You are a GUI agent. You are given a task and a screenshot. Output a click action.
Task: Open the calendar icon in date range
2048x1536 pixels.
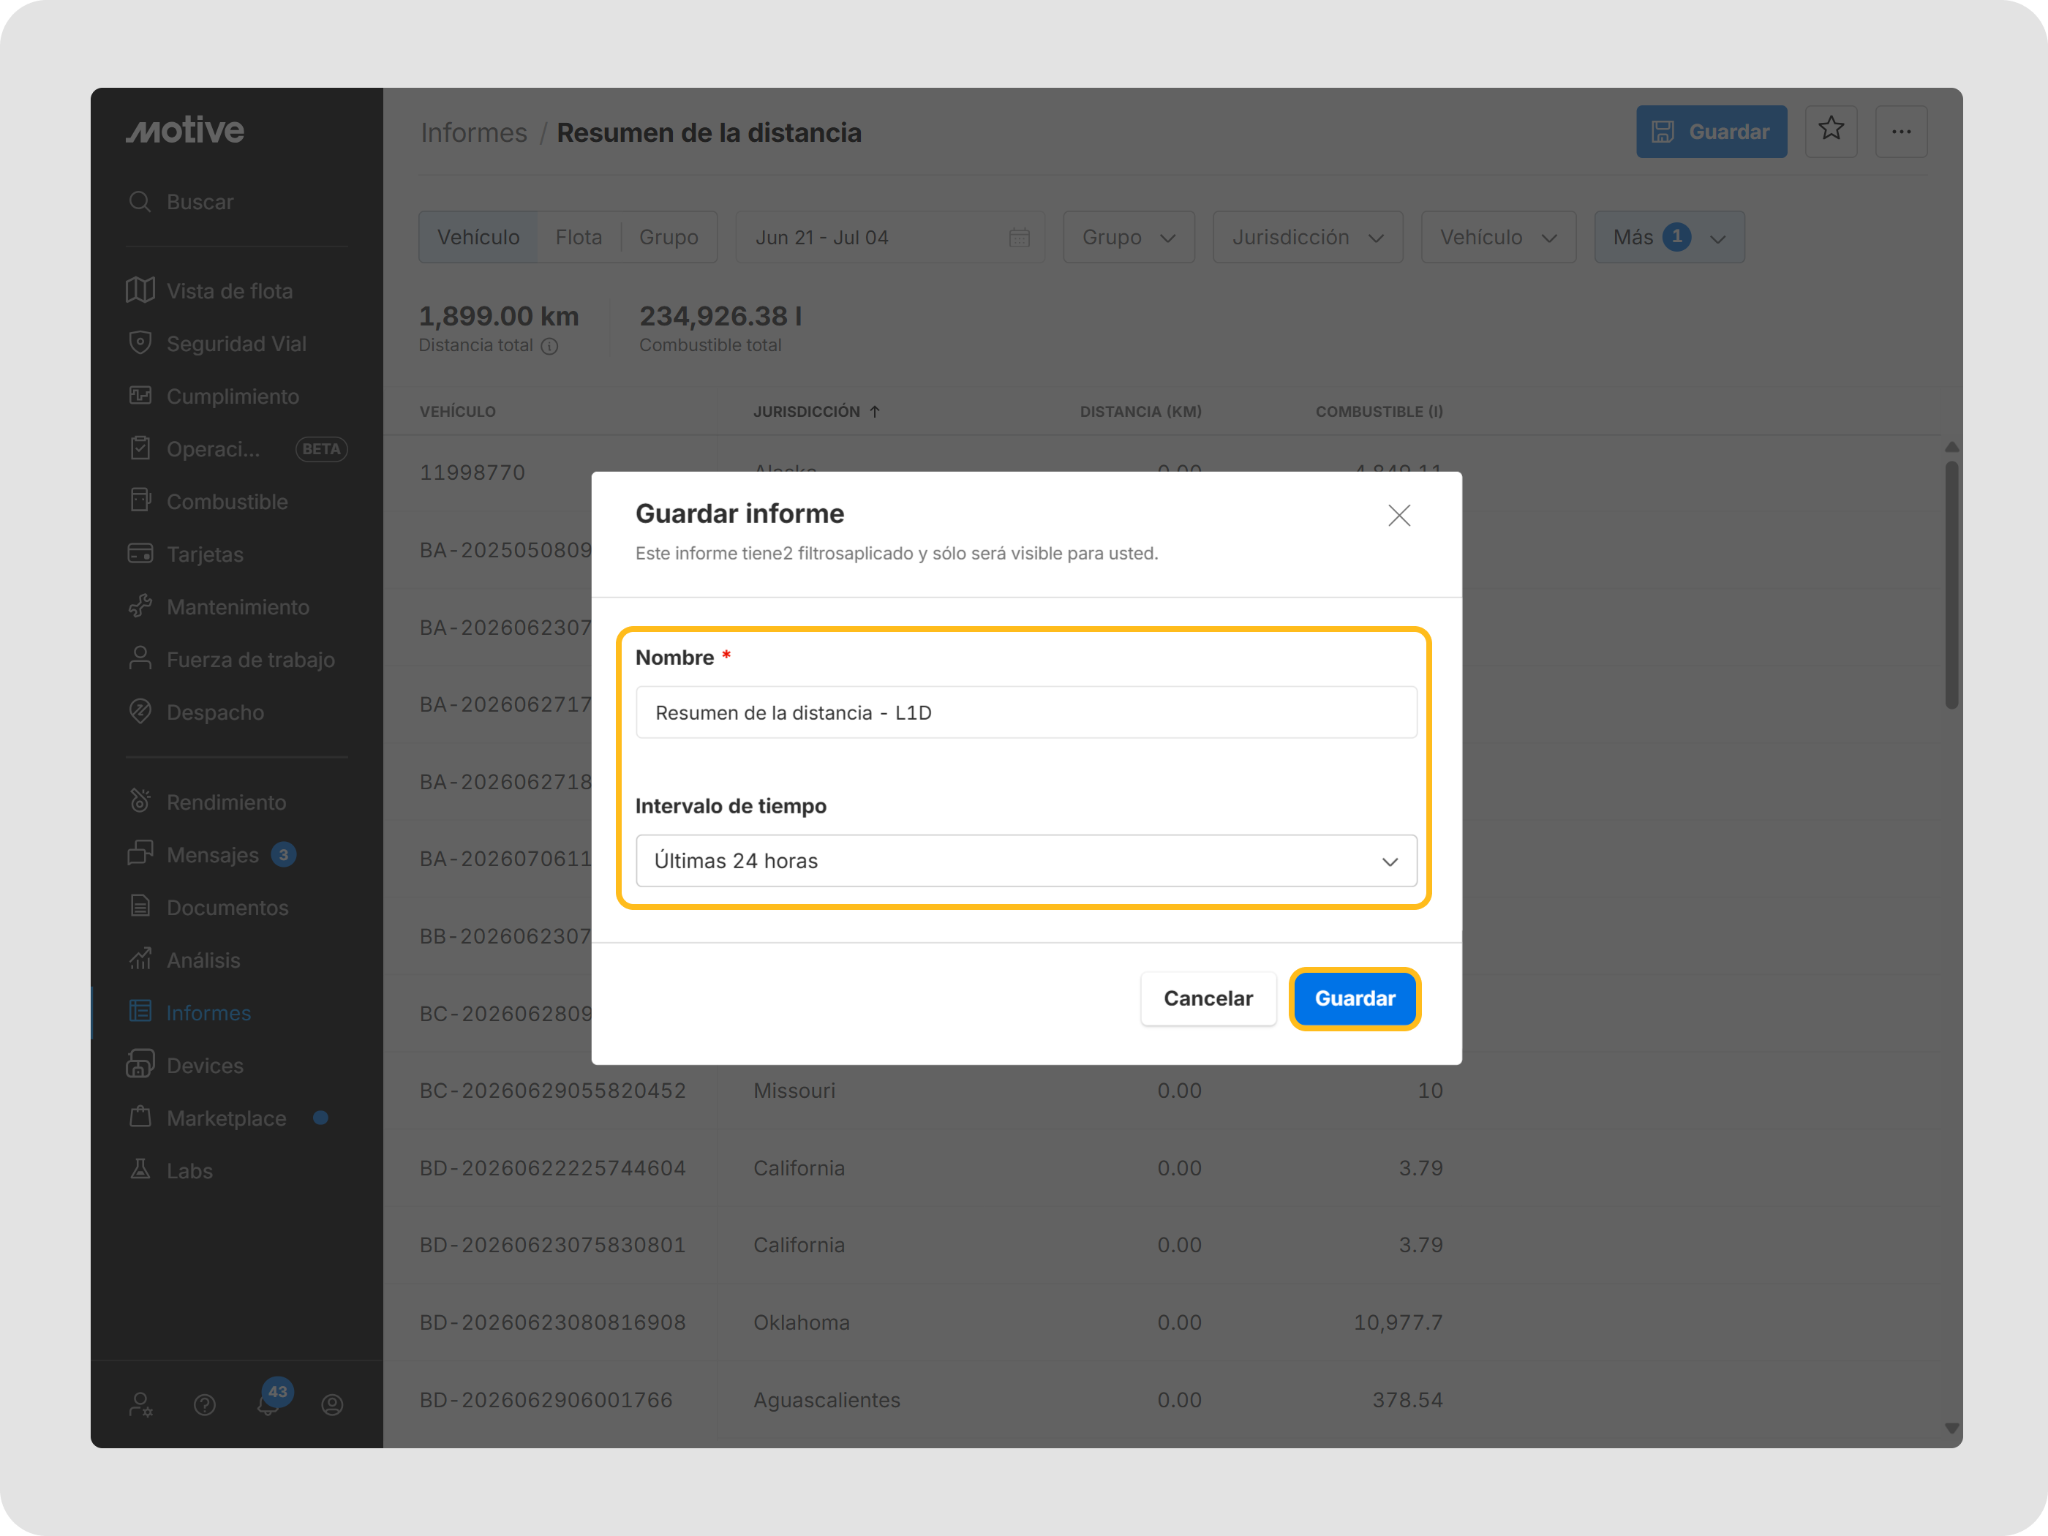1019,237
